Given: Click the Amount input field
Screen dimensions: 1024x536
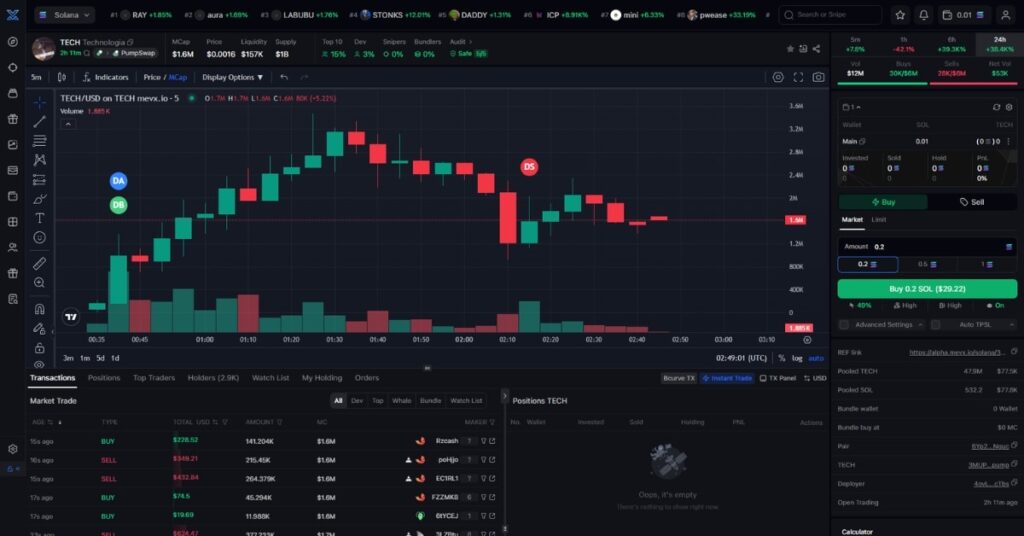Looking at the screenshot, I should (927, 247).
